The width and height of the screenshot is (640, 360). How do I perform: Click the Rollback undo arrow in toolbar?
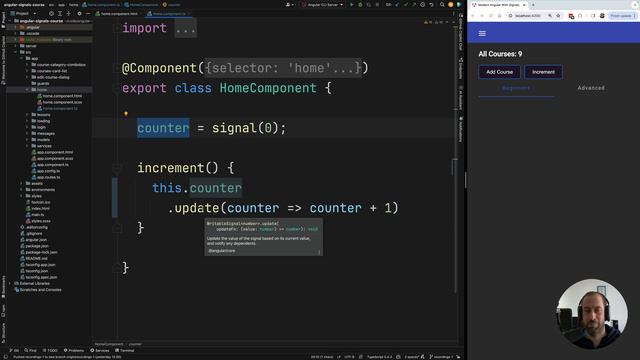[431, 4]
